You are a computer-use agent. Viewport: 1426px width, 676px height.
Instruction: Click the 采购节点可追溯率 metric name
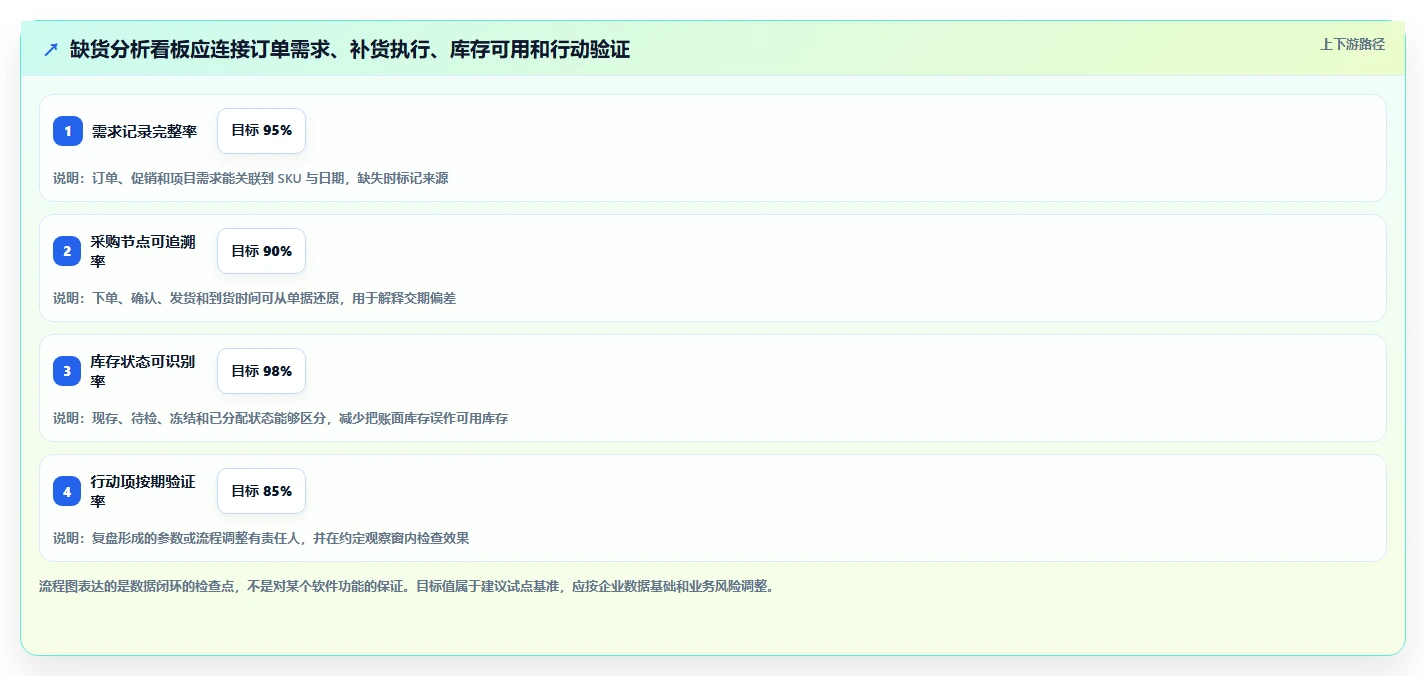tap(143, 251)
